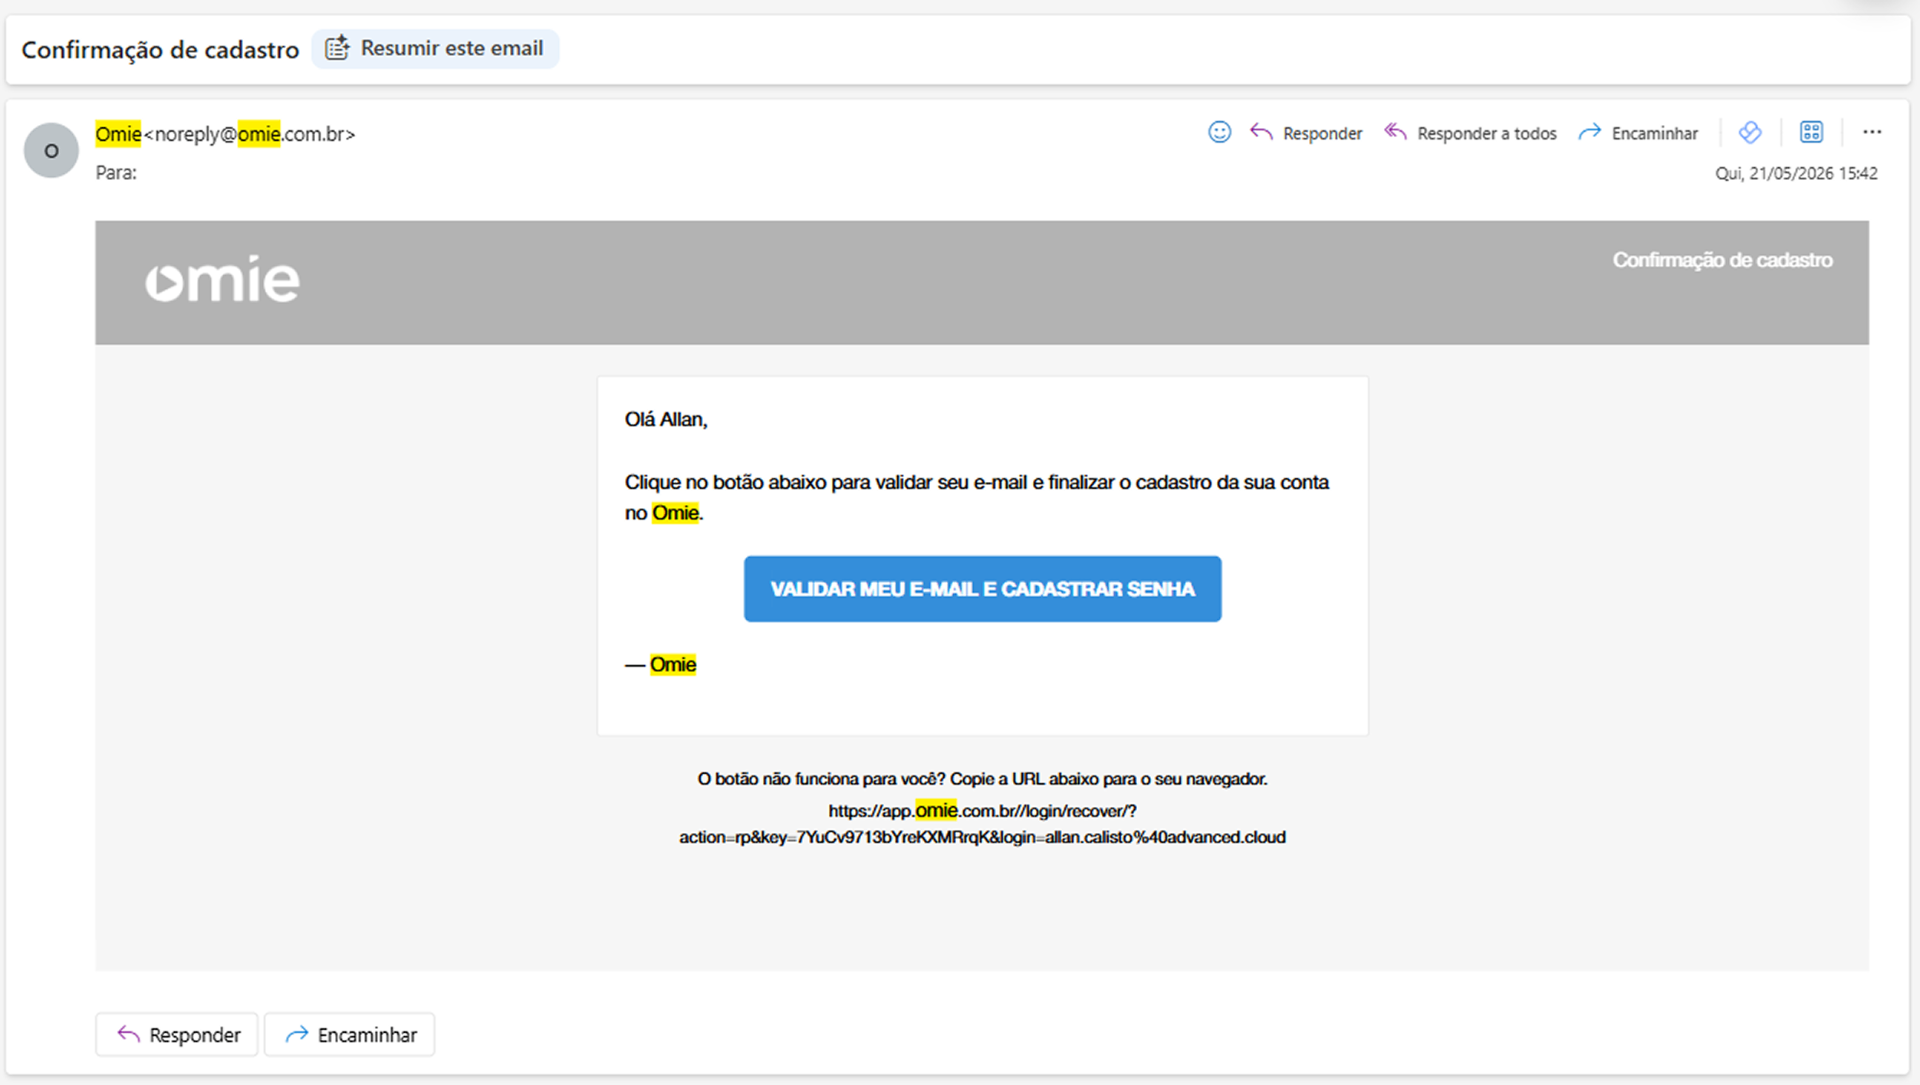Click the sender avatar circle O
Viewport: 1920px width, 1085px height.
pos(51,150)
